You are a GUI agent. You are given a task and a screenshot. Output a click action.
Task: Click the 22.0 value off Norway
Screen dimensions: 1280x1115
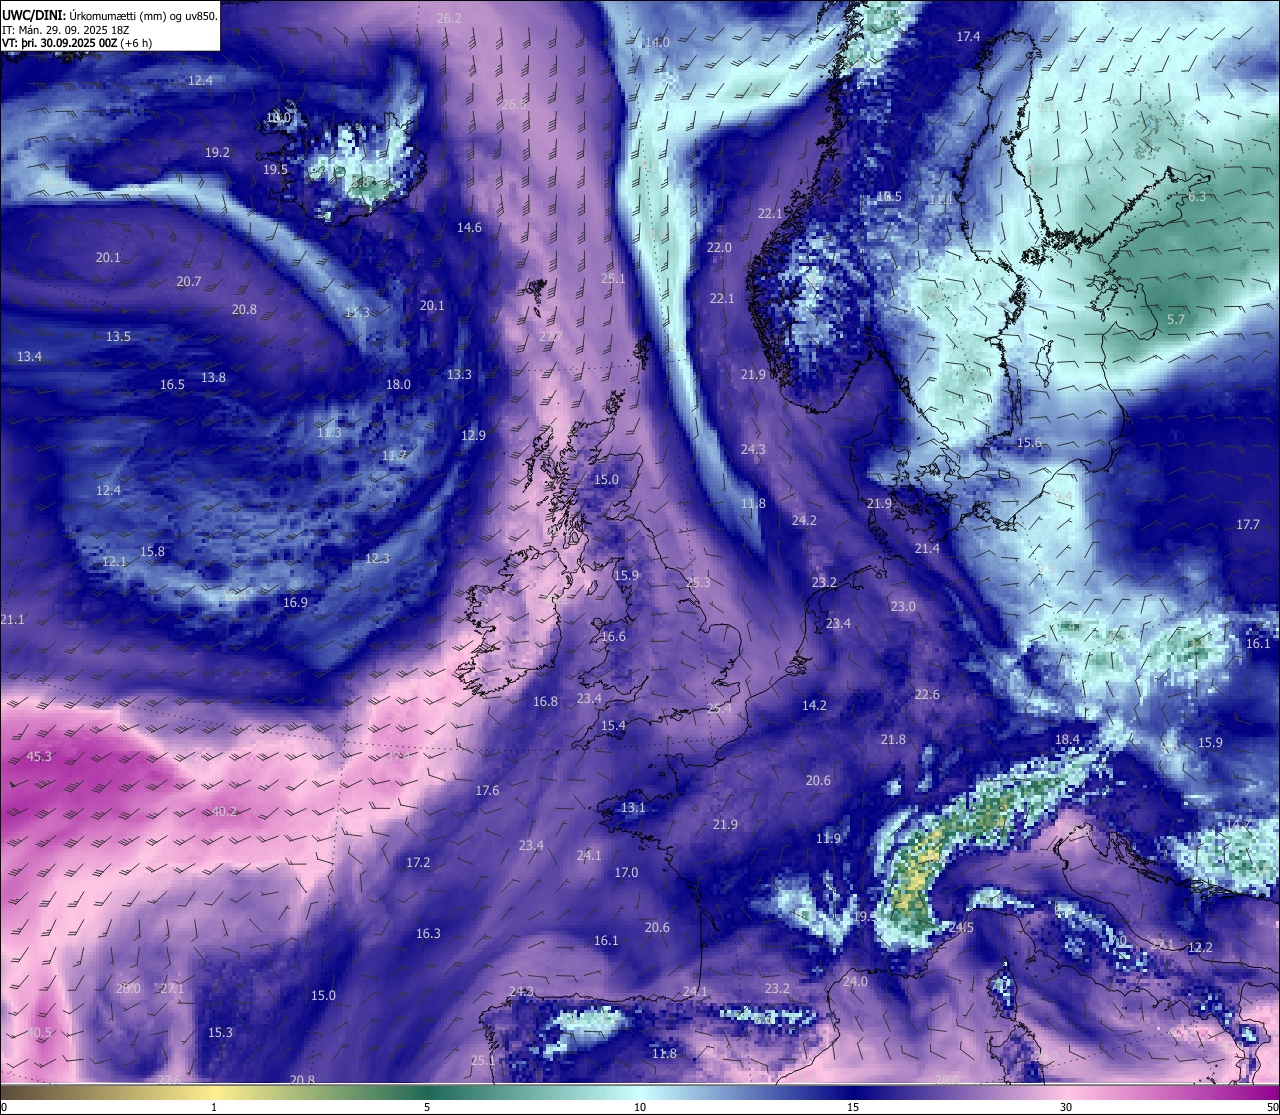[719, 248]
